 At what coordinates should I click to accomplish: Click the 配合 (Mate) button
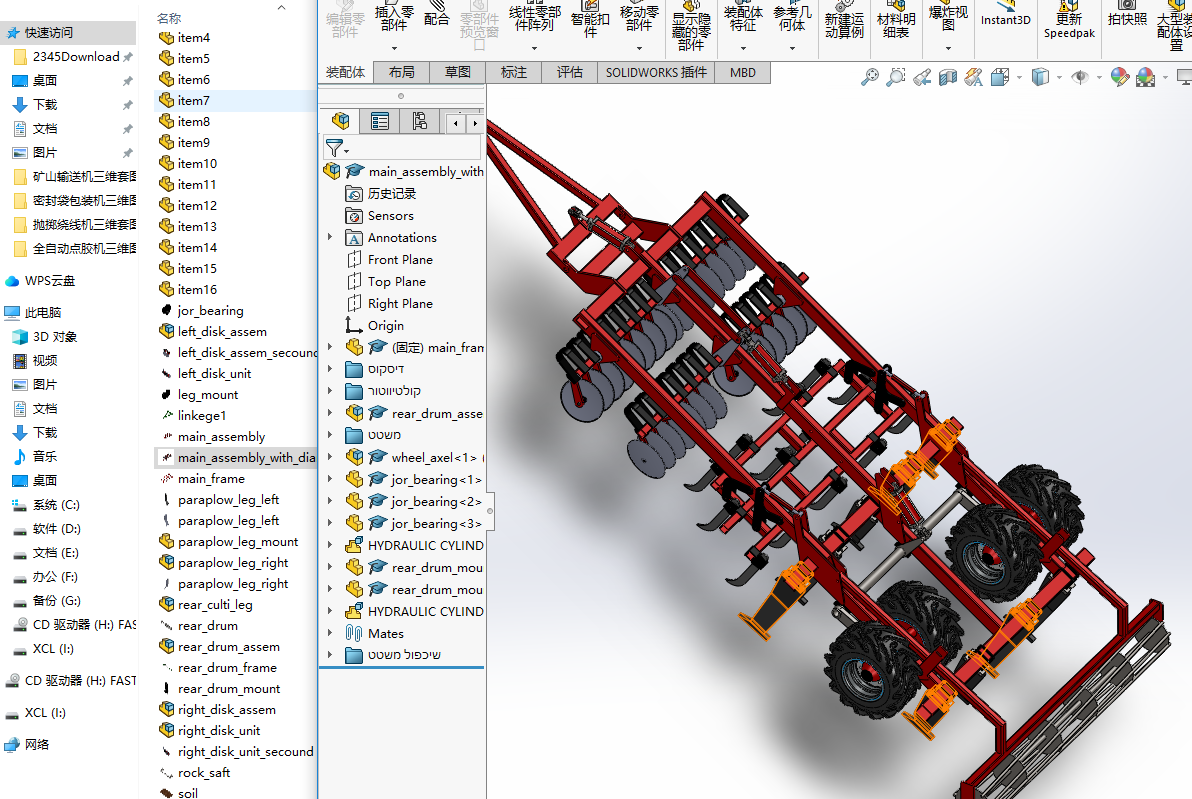click(x=437, y=18)
